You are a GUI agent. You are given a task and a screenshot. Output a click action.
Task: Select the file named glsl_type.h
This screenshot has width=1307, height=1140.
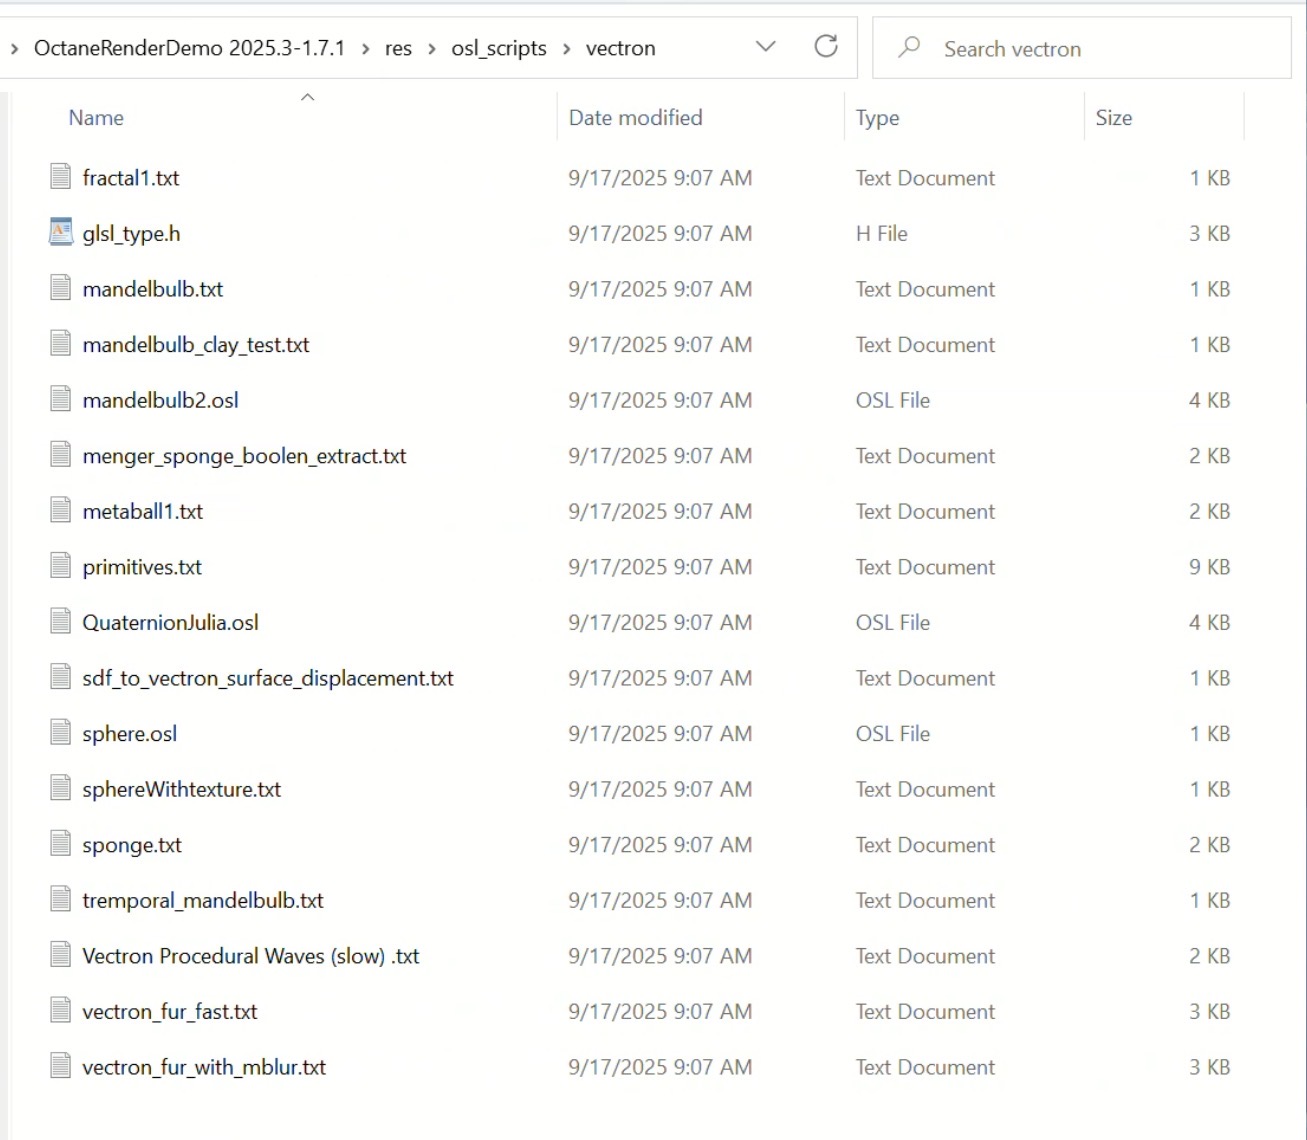(132, 234)
